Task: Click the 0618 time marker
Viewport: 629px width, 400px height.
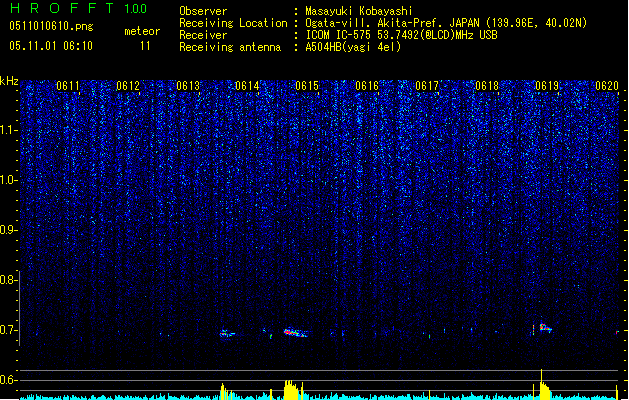Action: [487, 86]
